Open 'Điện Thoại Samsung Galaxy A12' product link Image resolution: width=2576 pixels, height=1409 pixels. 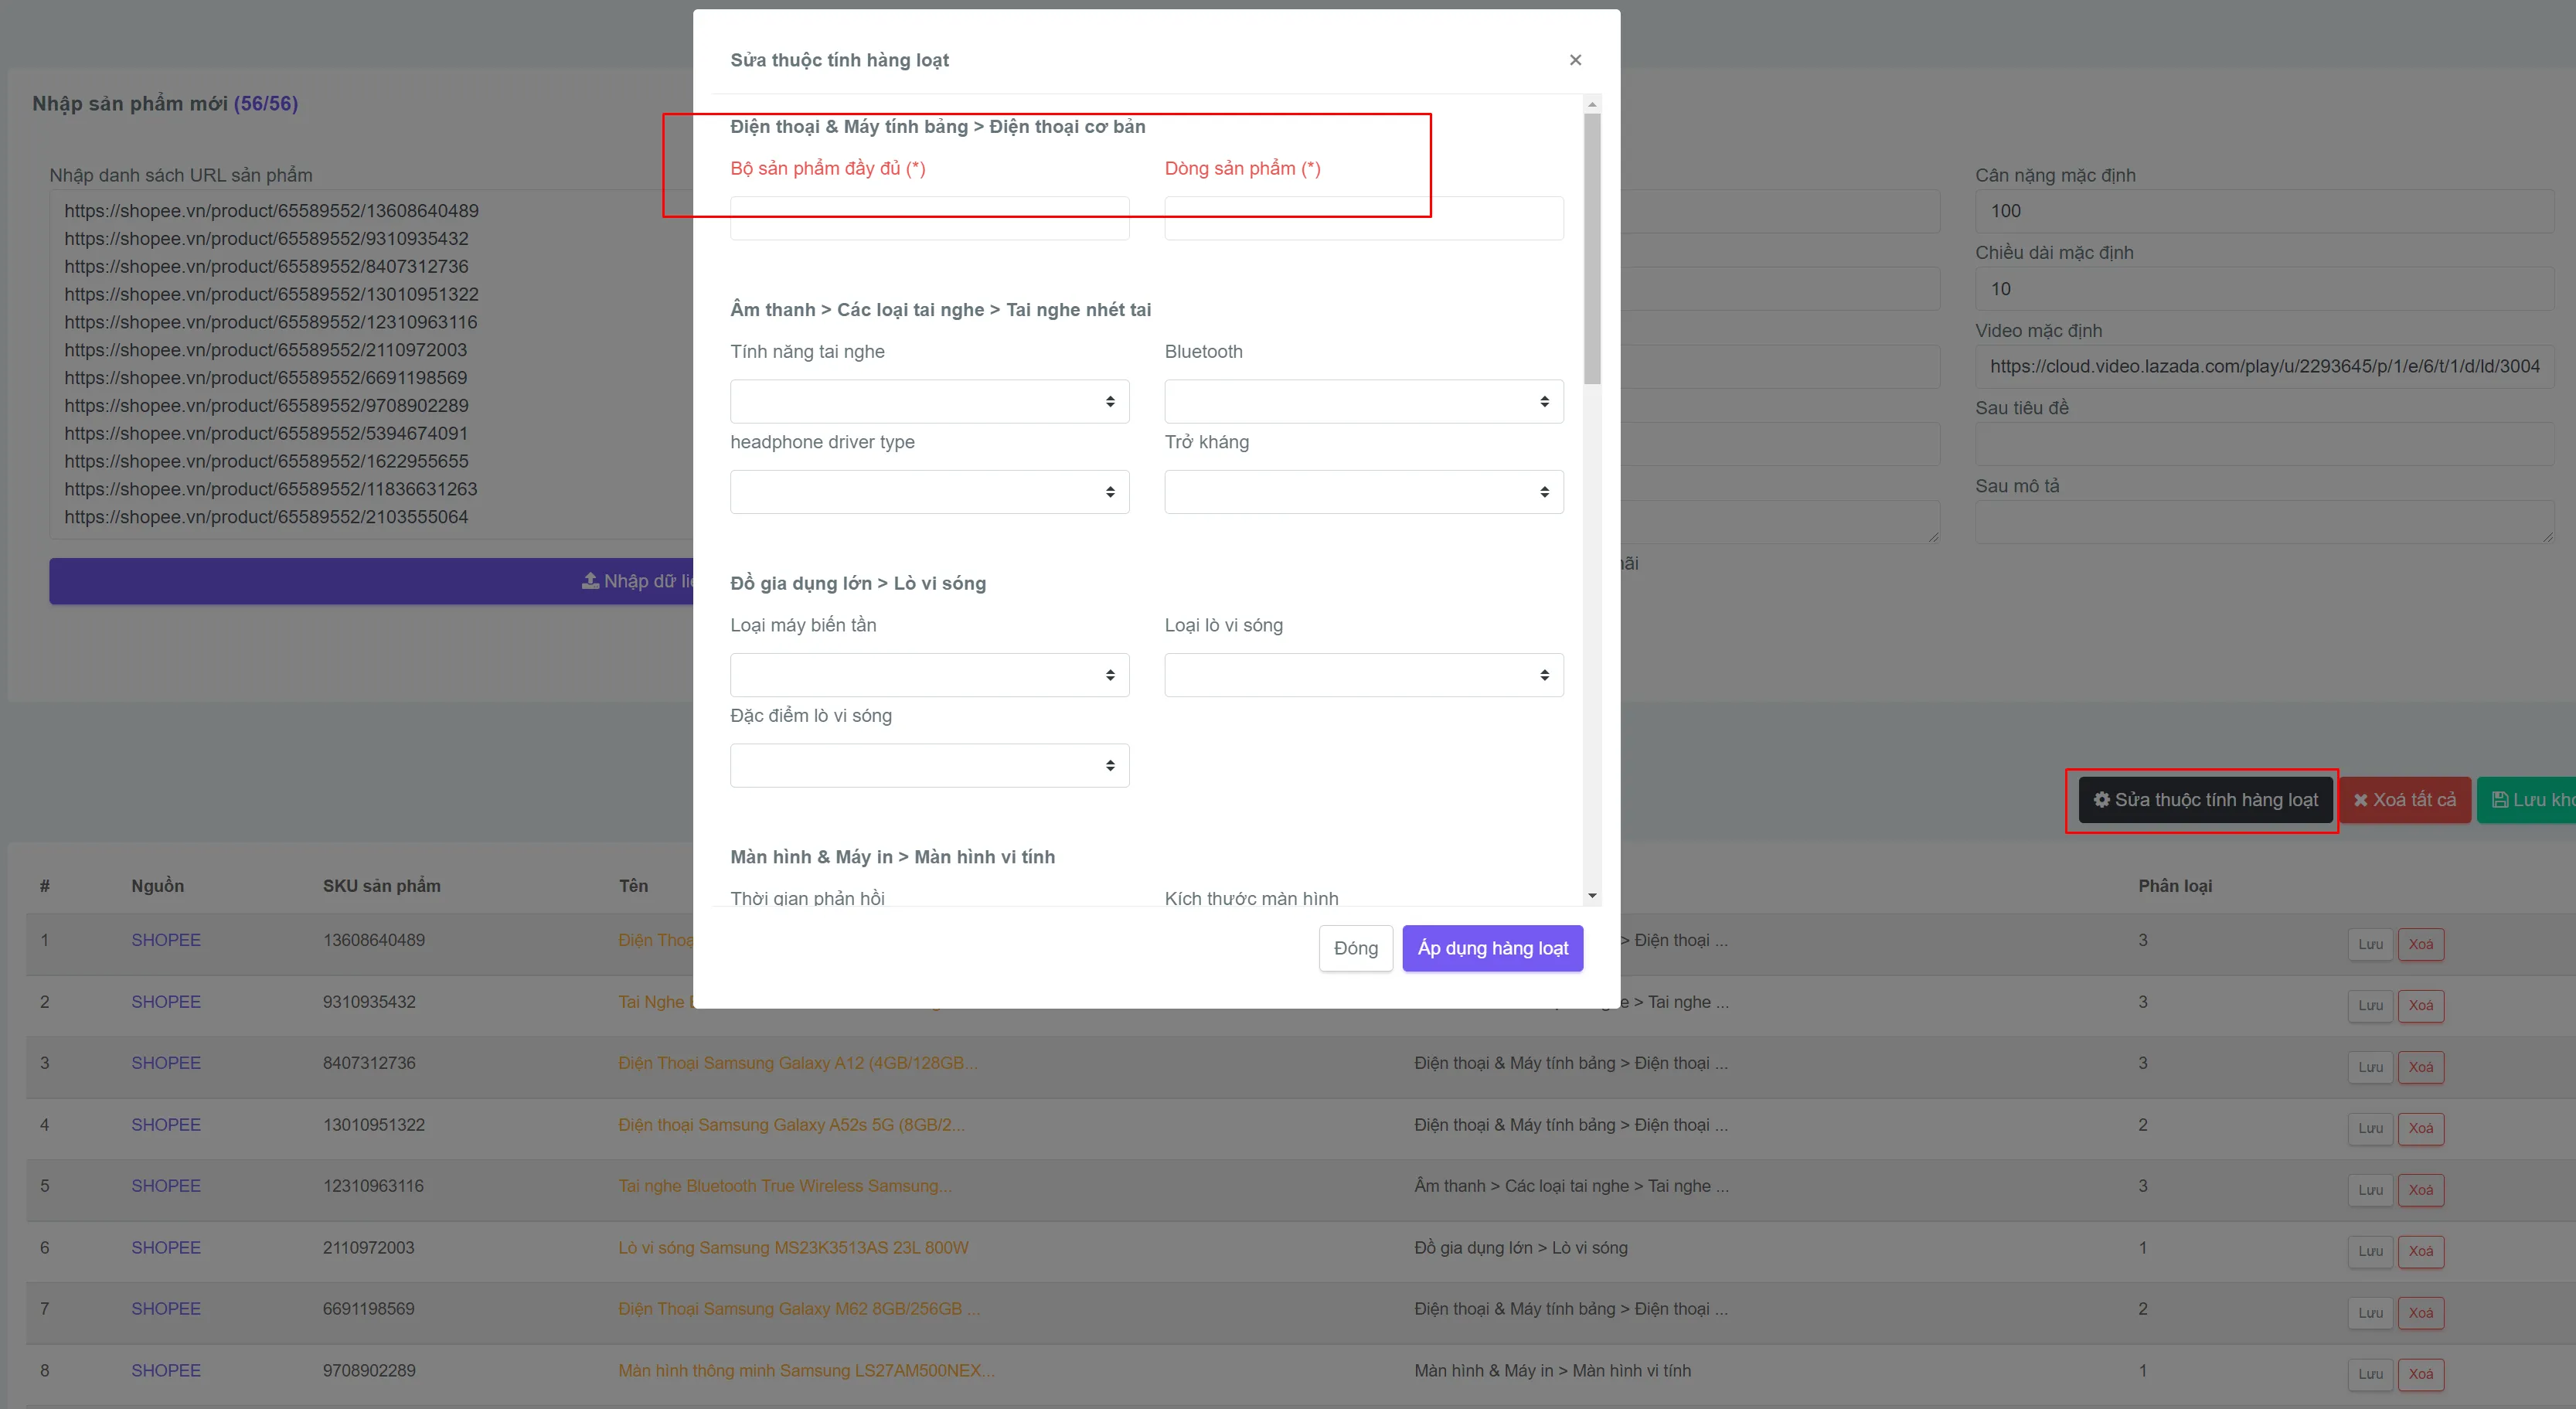[x=797, y=1063]
